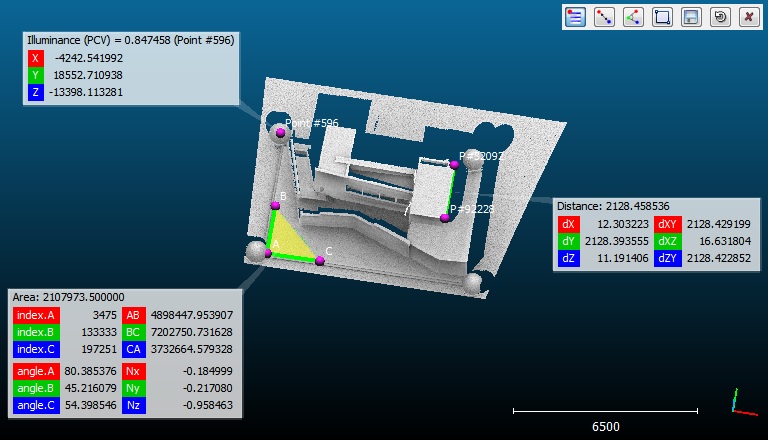
Task: Click the magenta marker for Point #596
Action: (x=280, y=132)
